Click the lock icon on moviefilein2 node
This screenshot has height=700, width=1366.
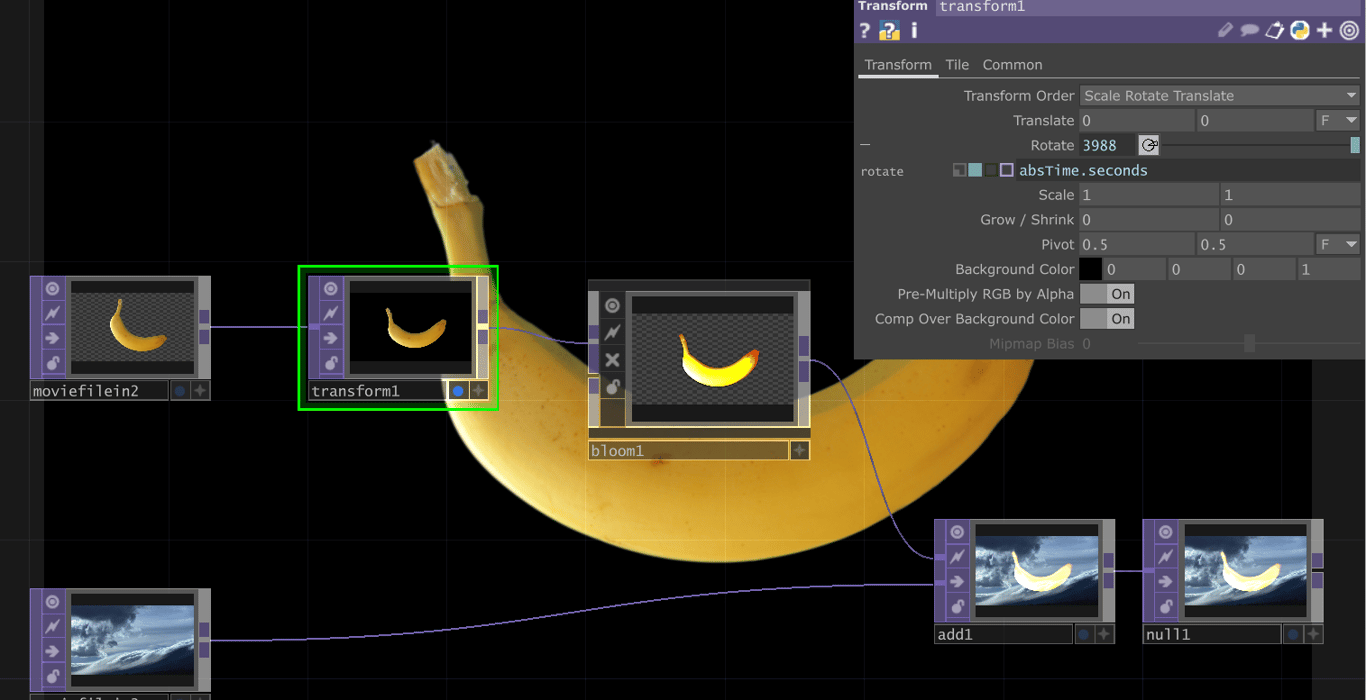coord(52,363)
